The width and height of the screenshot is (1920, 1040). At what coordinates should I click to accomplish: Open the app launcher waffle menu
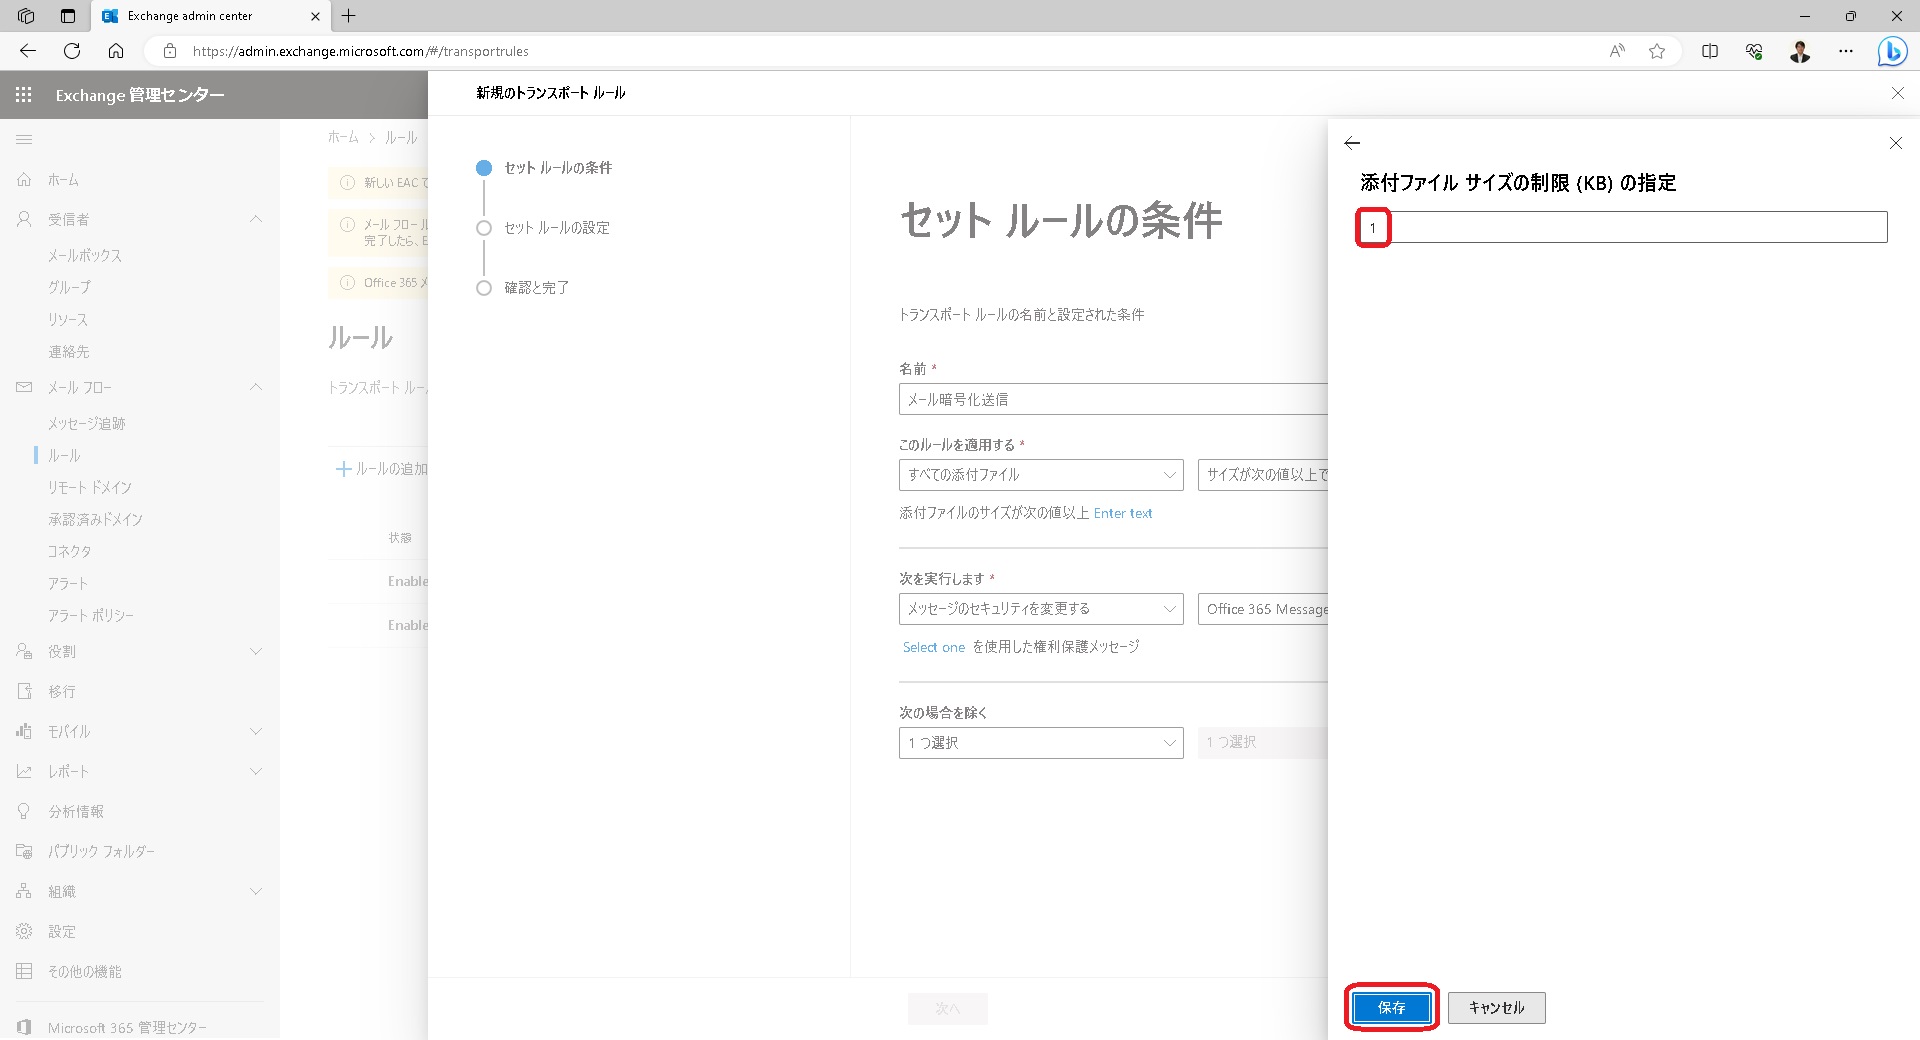(23, 94)
